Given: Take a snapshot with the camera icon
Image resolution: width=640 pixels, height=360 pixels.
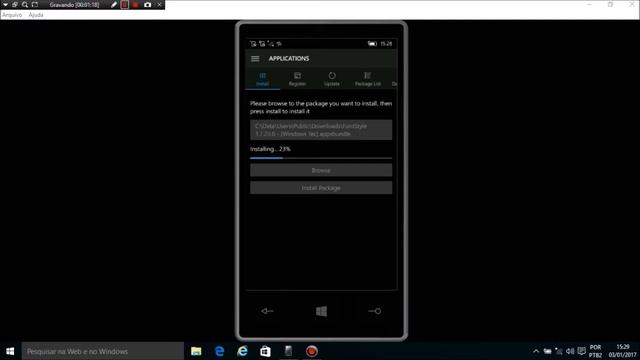Looking at the screenshot, I should (x=147, y=4).
